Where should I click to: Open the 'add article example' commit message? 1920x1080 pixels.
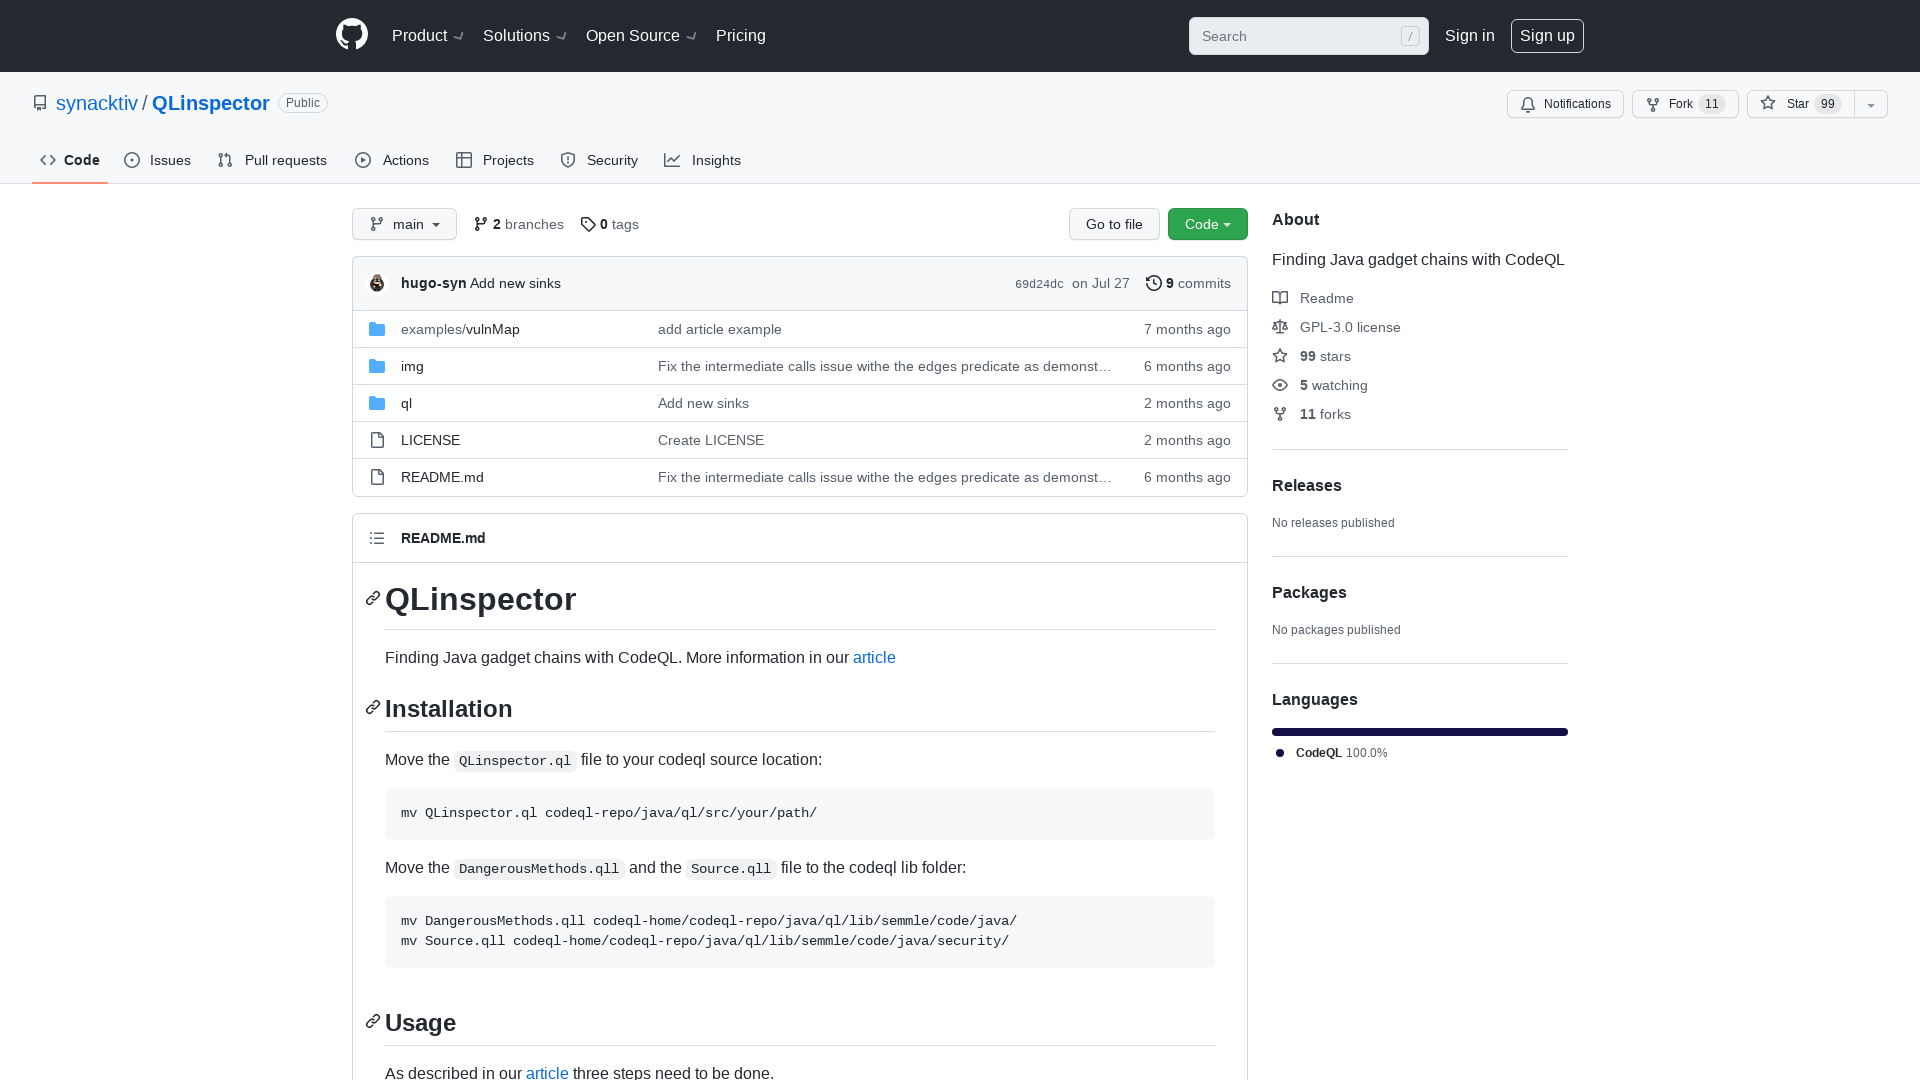click(720, 329)
